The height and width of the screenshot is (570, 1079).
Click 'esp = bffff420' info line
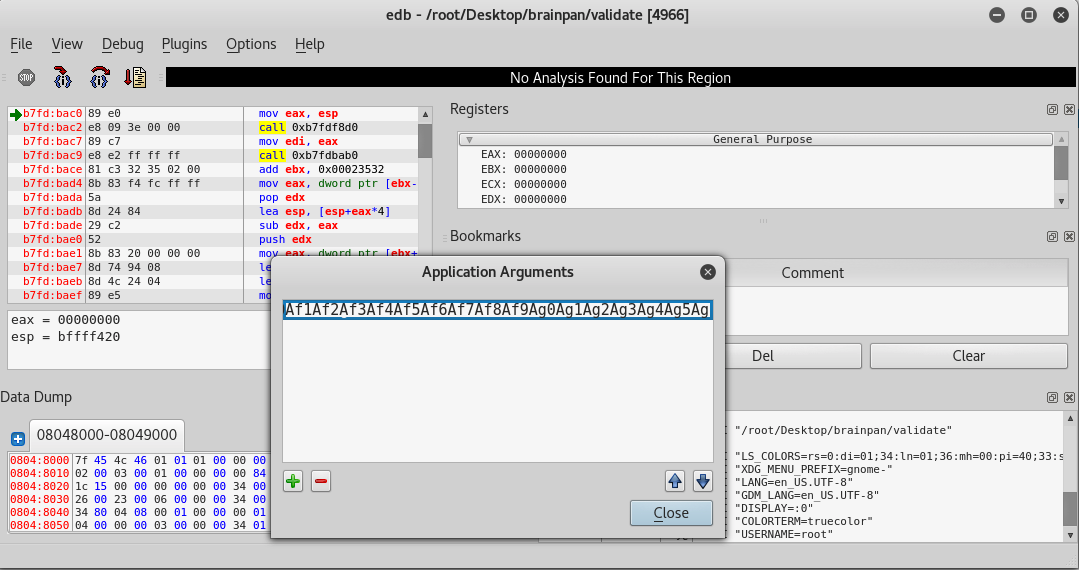coord(65,337)
